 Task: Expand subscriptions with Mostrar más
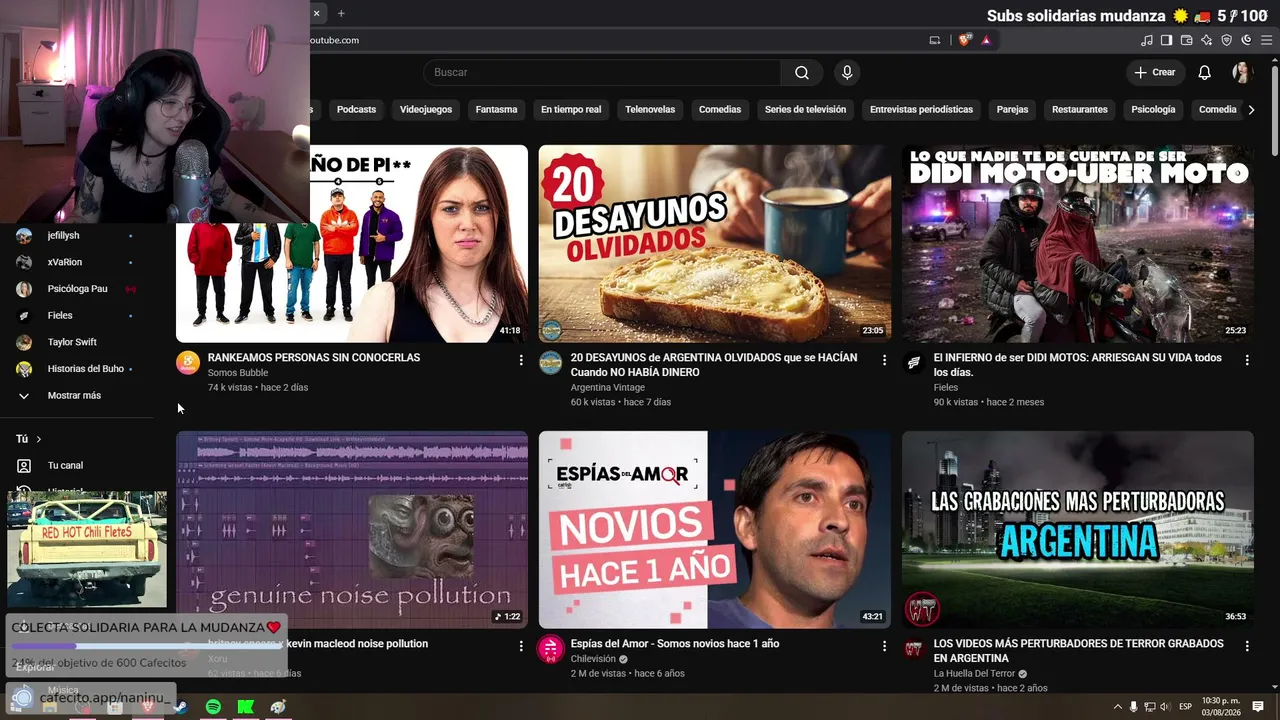point(74,396)
